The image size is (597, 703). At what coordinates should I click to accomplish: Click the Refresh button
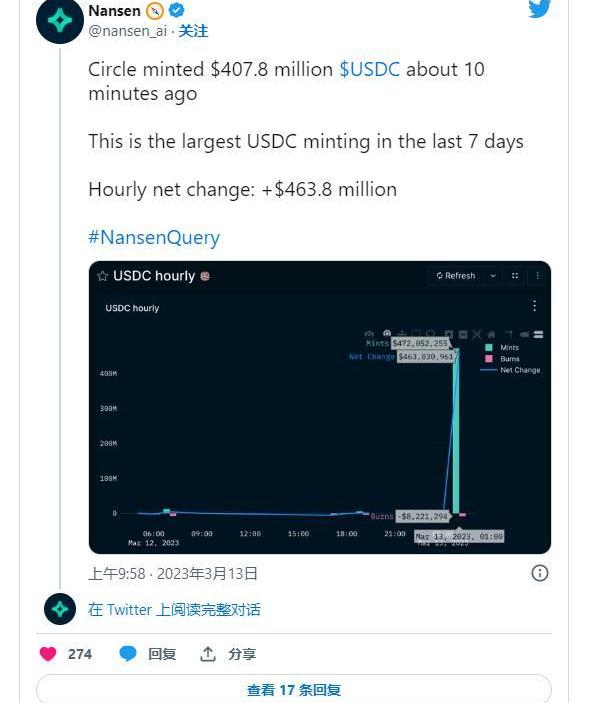click(456, 276)
